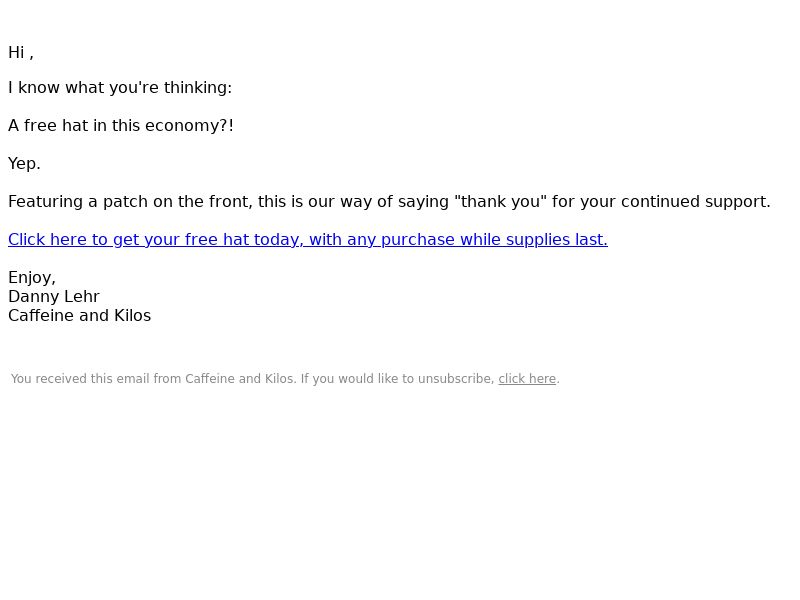The image size is (800, 600).
Task: Select the 'I know what you're thinking:' line
Action: tap(120, 88)
